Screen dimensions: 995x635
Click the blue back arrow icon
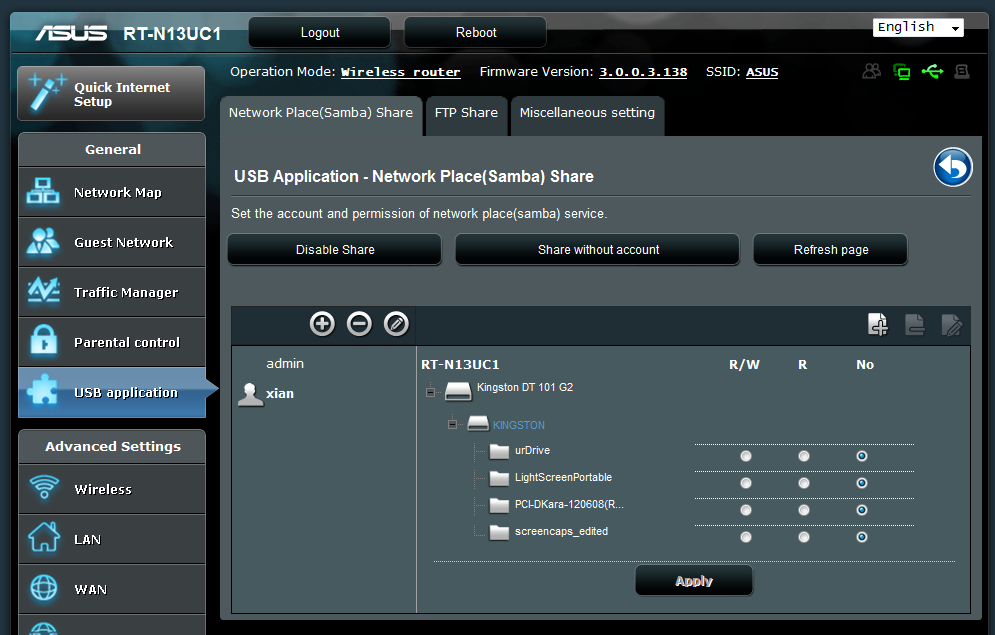[952, 167]
